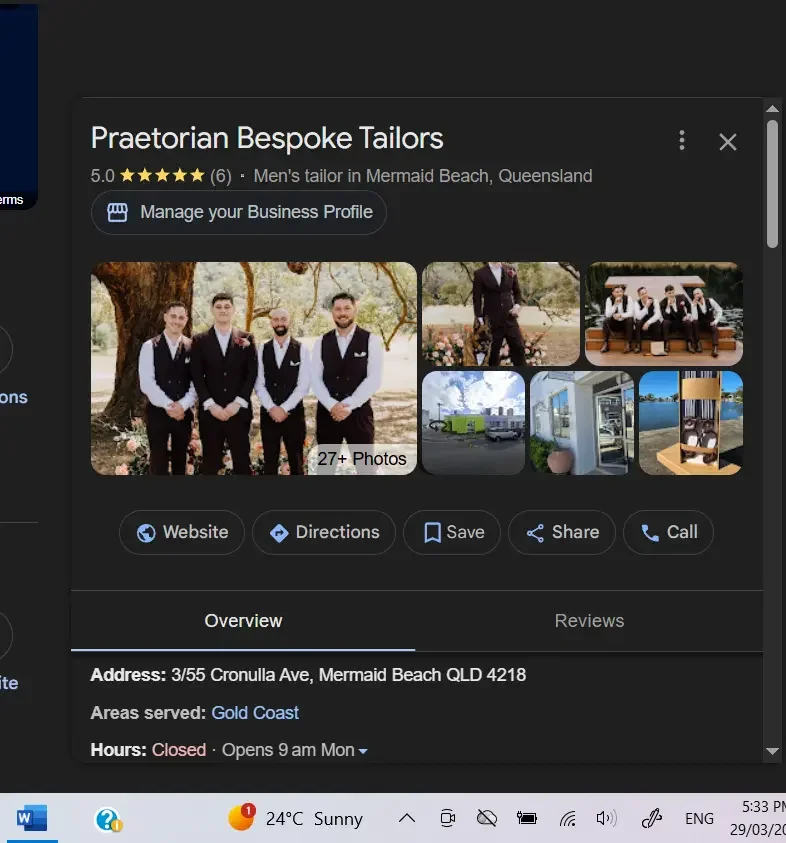The image size is (786, 843).
Task: Open the three-dot more options menu
Action: (x=682, y=140)
